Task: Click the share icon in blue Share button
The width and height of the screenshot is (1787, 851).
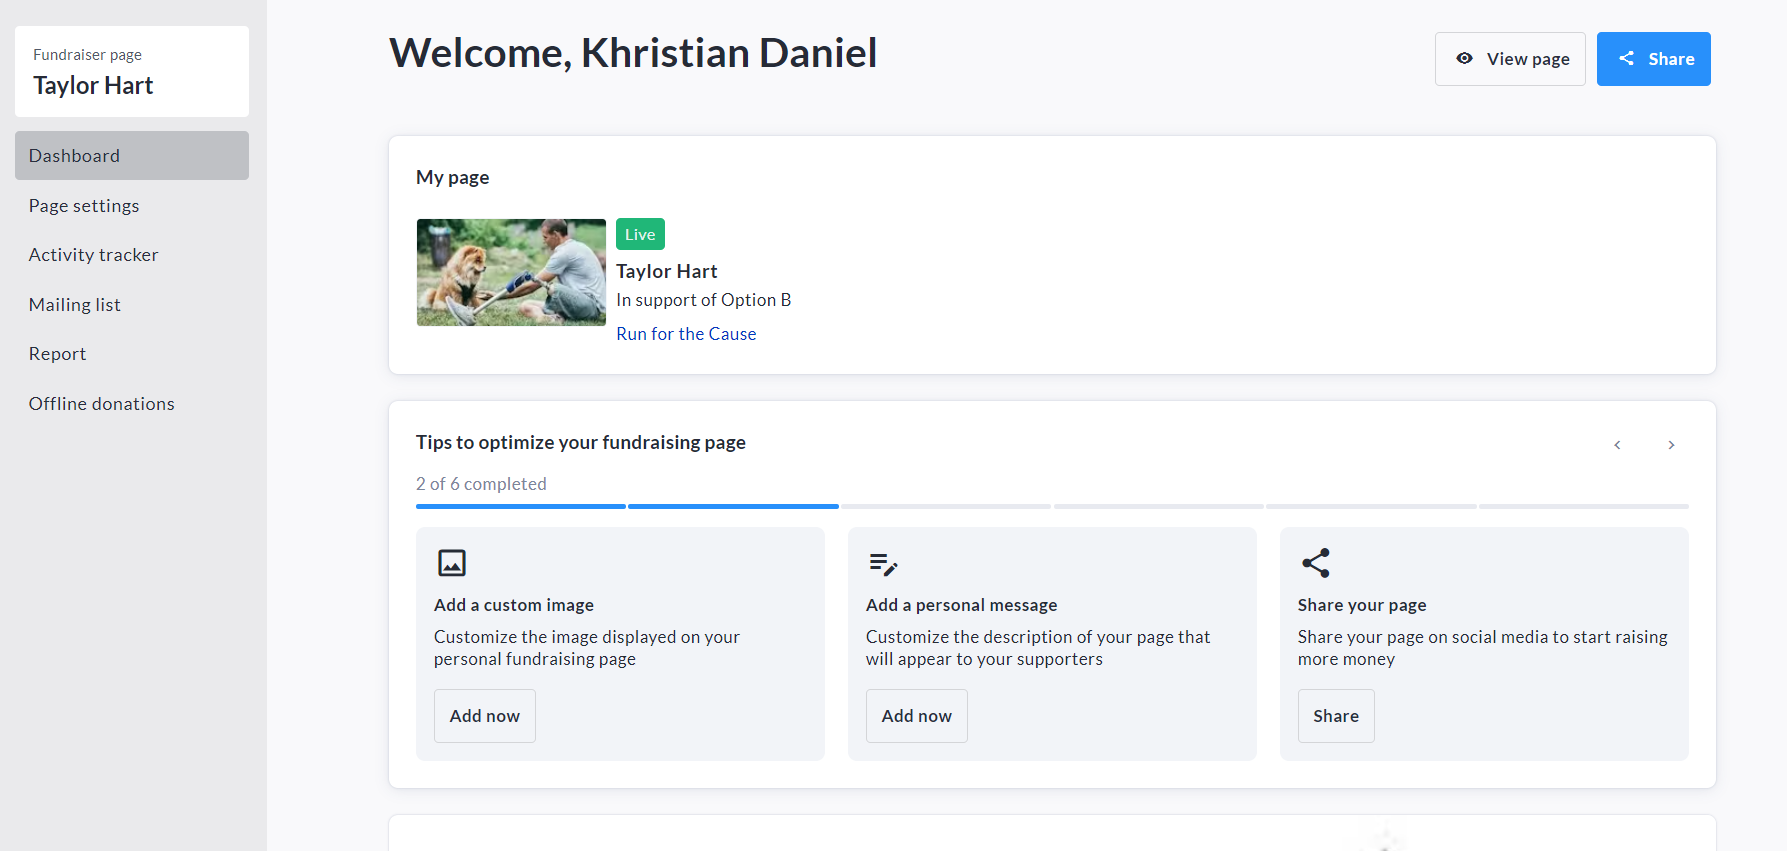Action: coord(1627,59)
